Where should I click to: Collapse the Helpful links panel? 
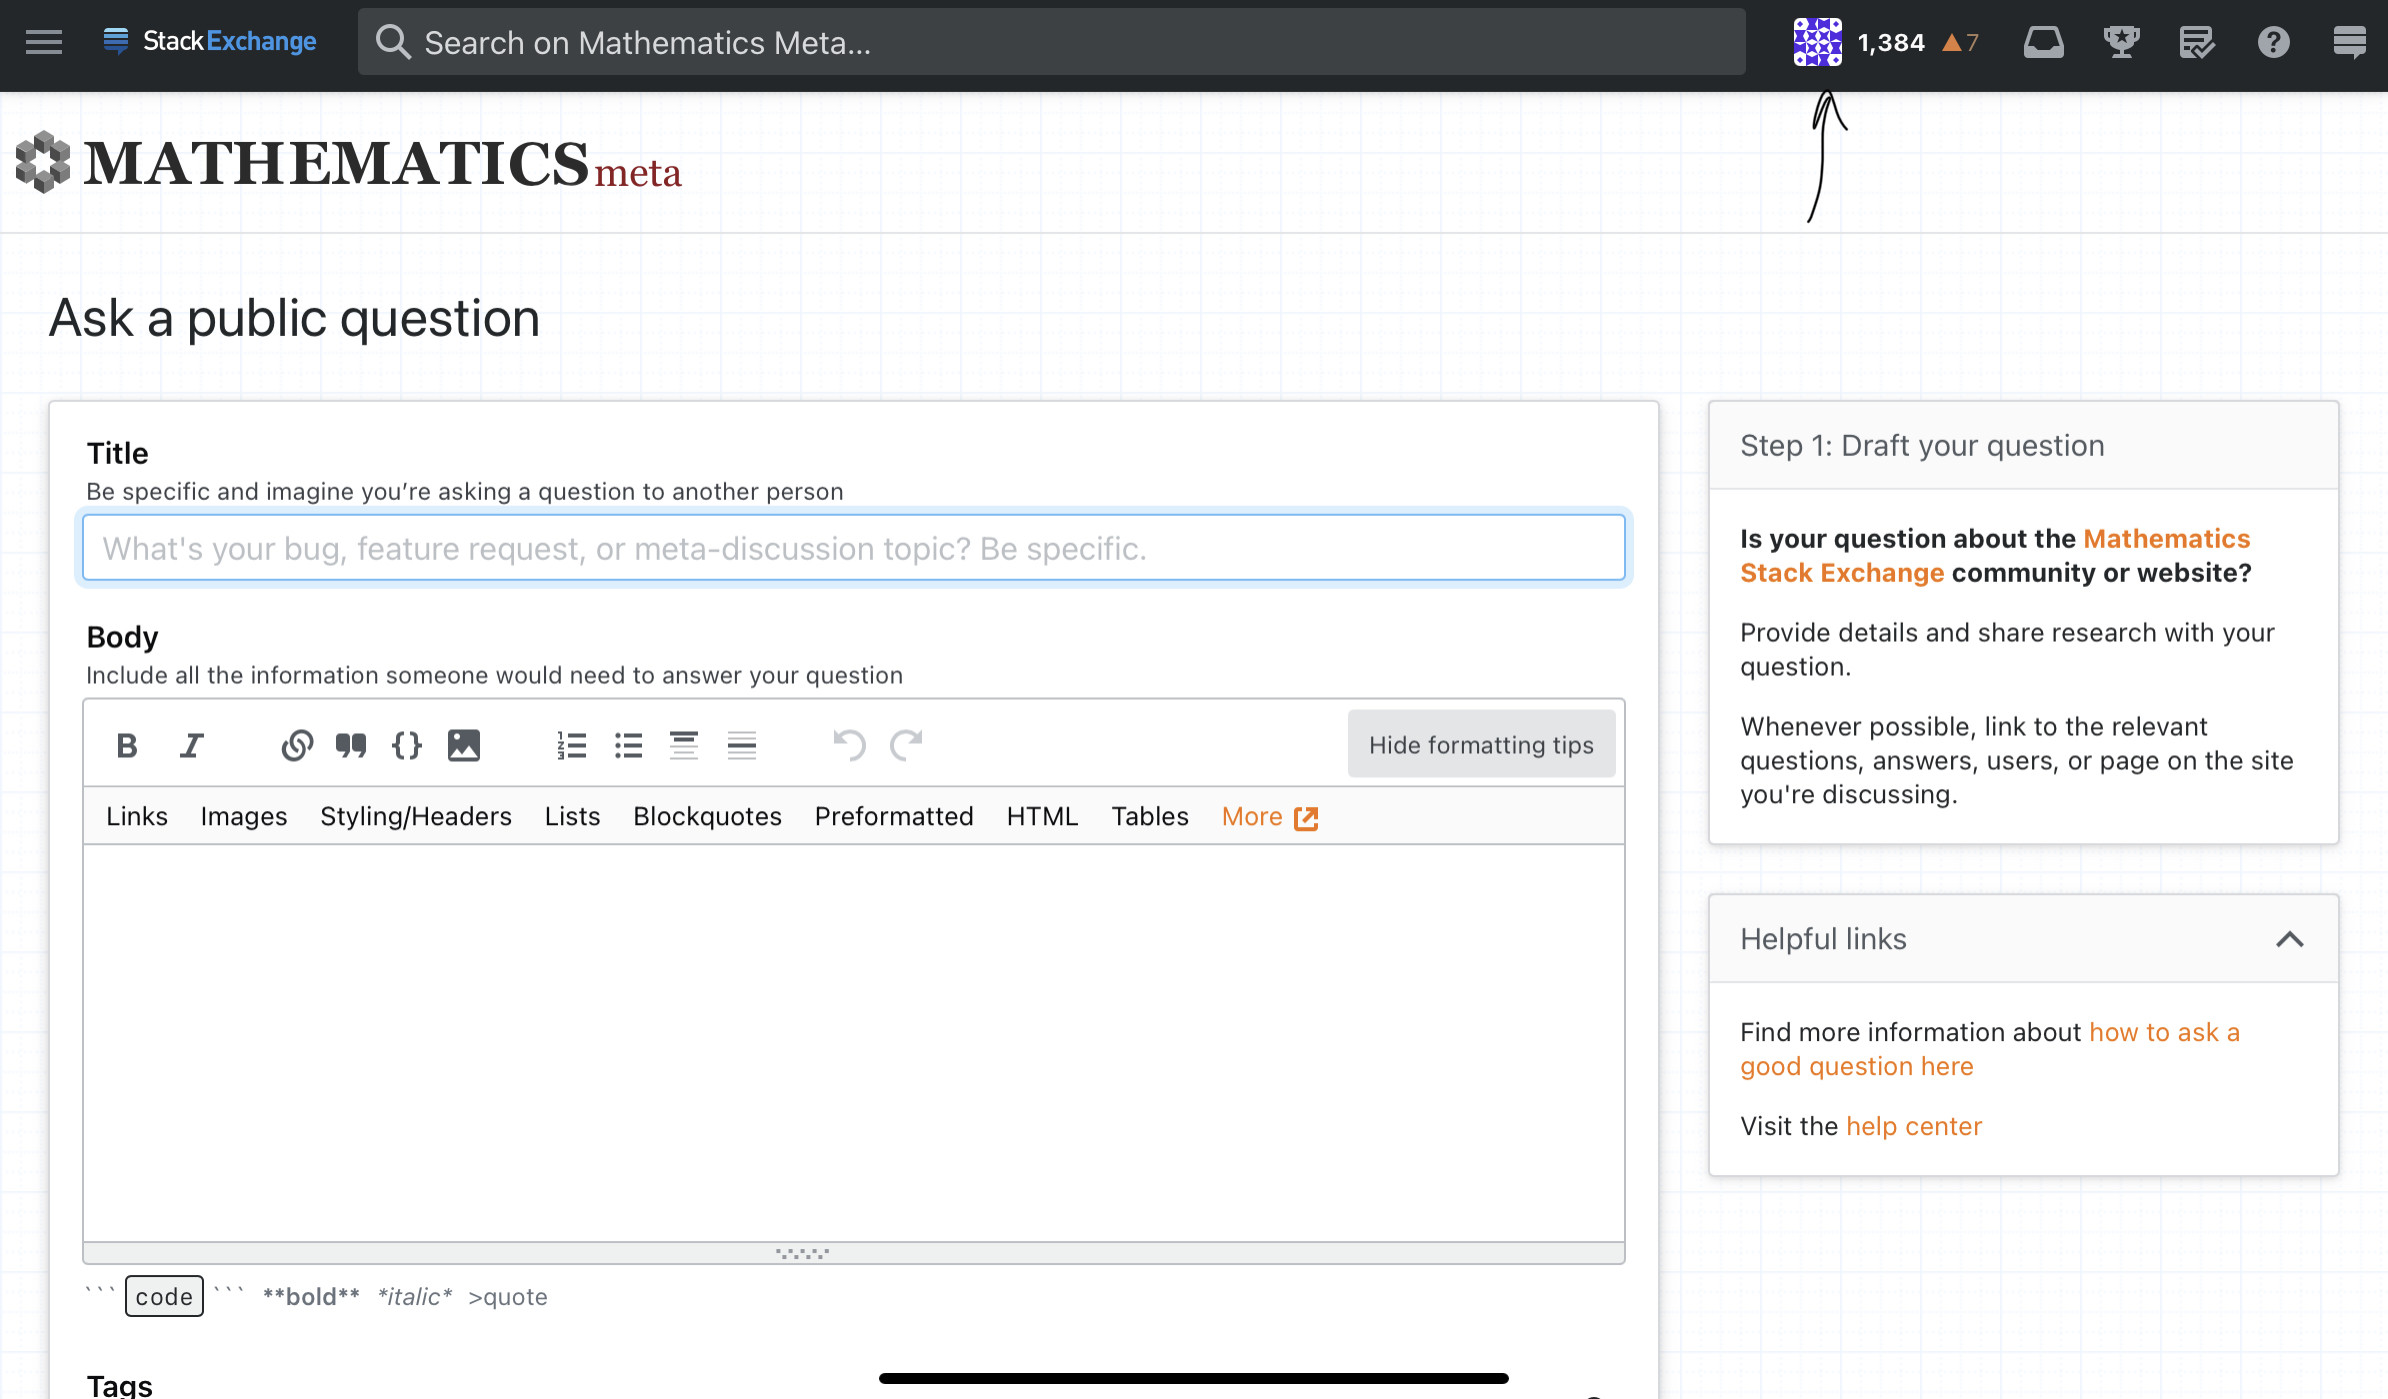pyautogui.click(x=2289, y=939)
